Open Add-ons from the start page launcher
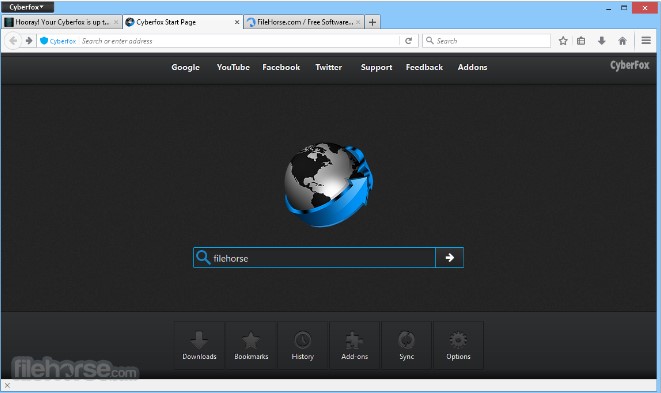 [x=355, y=345]
